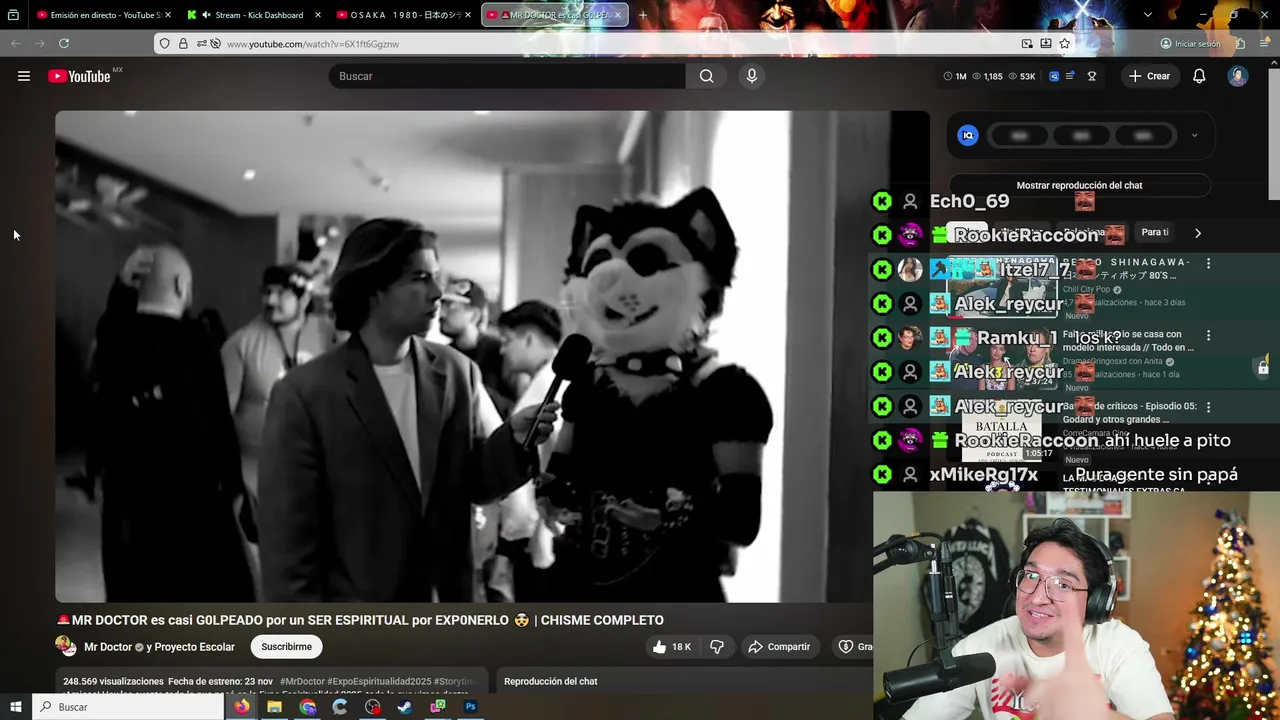Select the Para ti chip
This screenshot has height=720, width=1280.
pyautogui.click(x=1155, y=232)
